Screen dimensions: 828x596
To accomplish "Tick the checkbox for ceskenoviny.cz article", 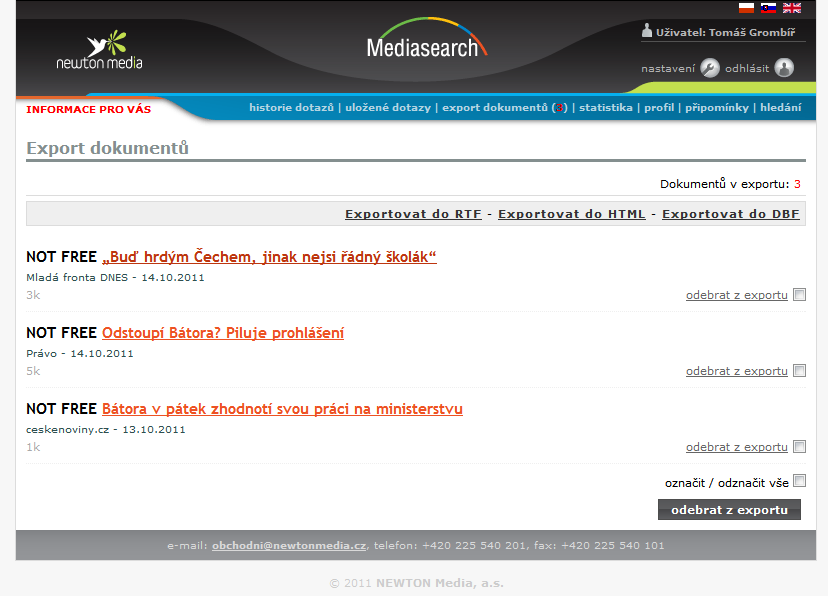I will click(x=799, y=447).
